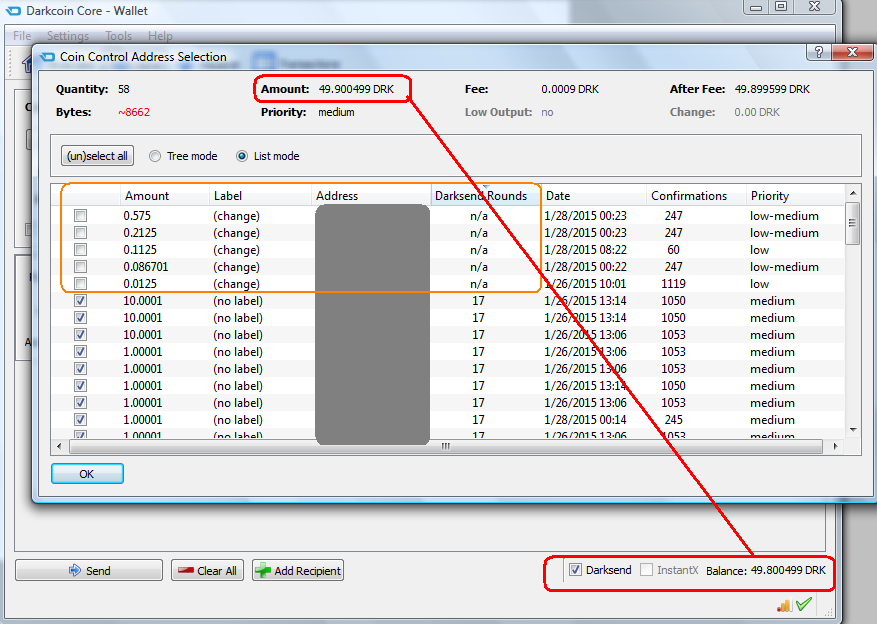Click confirmations value 60

point(673,249)
